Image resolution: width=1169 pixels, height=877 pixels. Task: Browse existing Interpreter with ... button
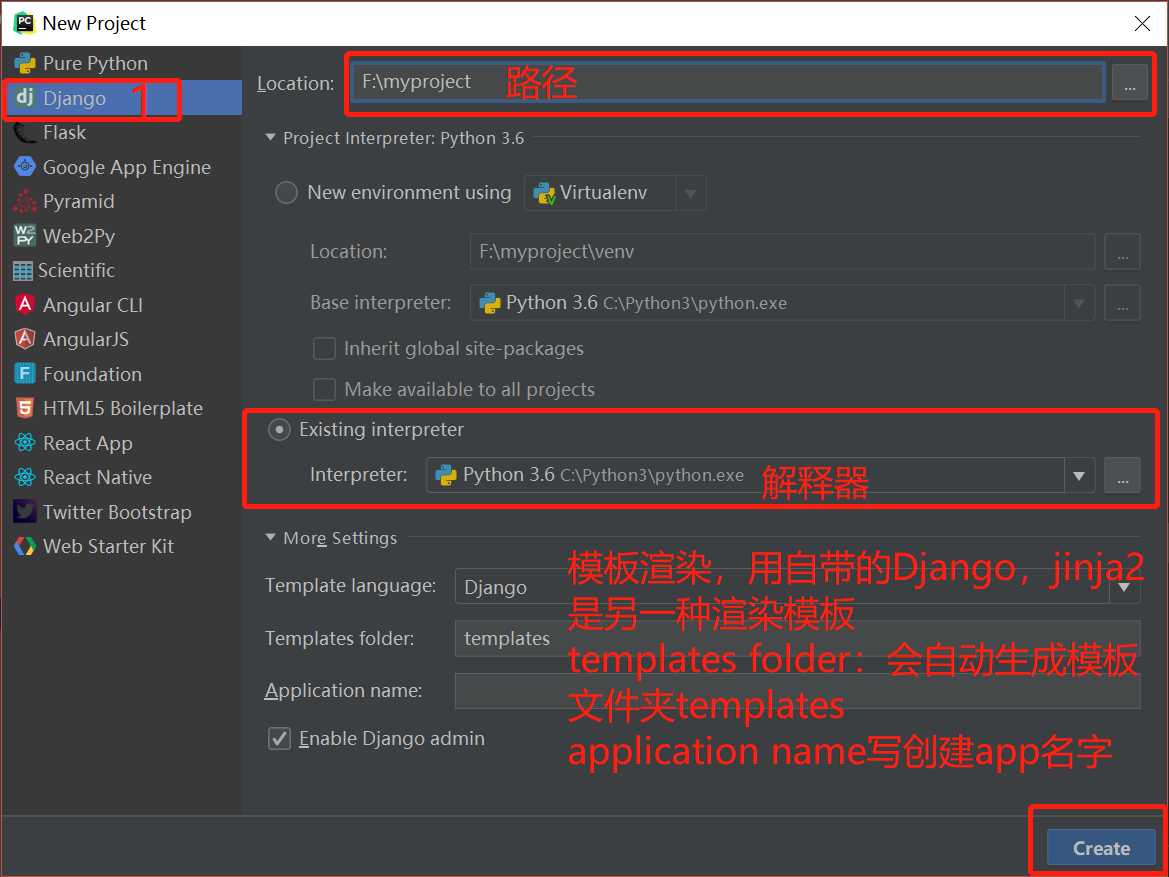pyautogui.click(x=1122, y=476)
